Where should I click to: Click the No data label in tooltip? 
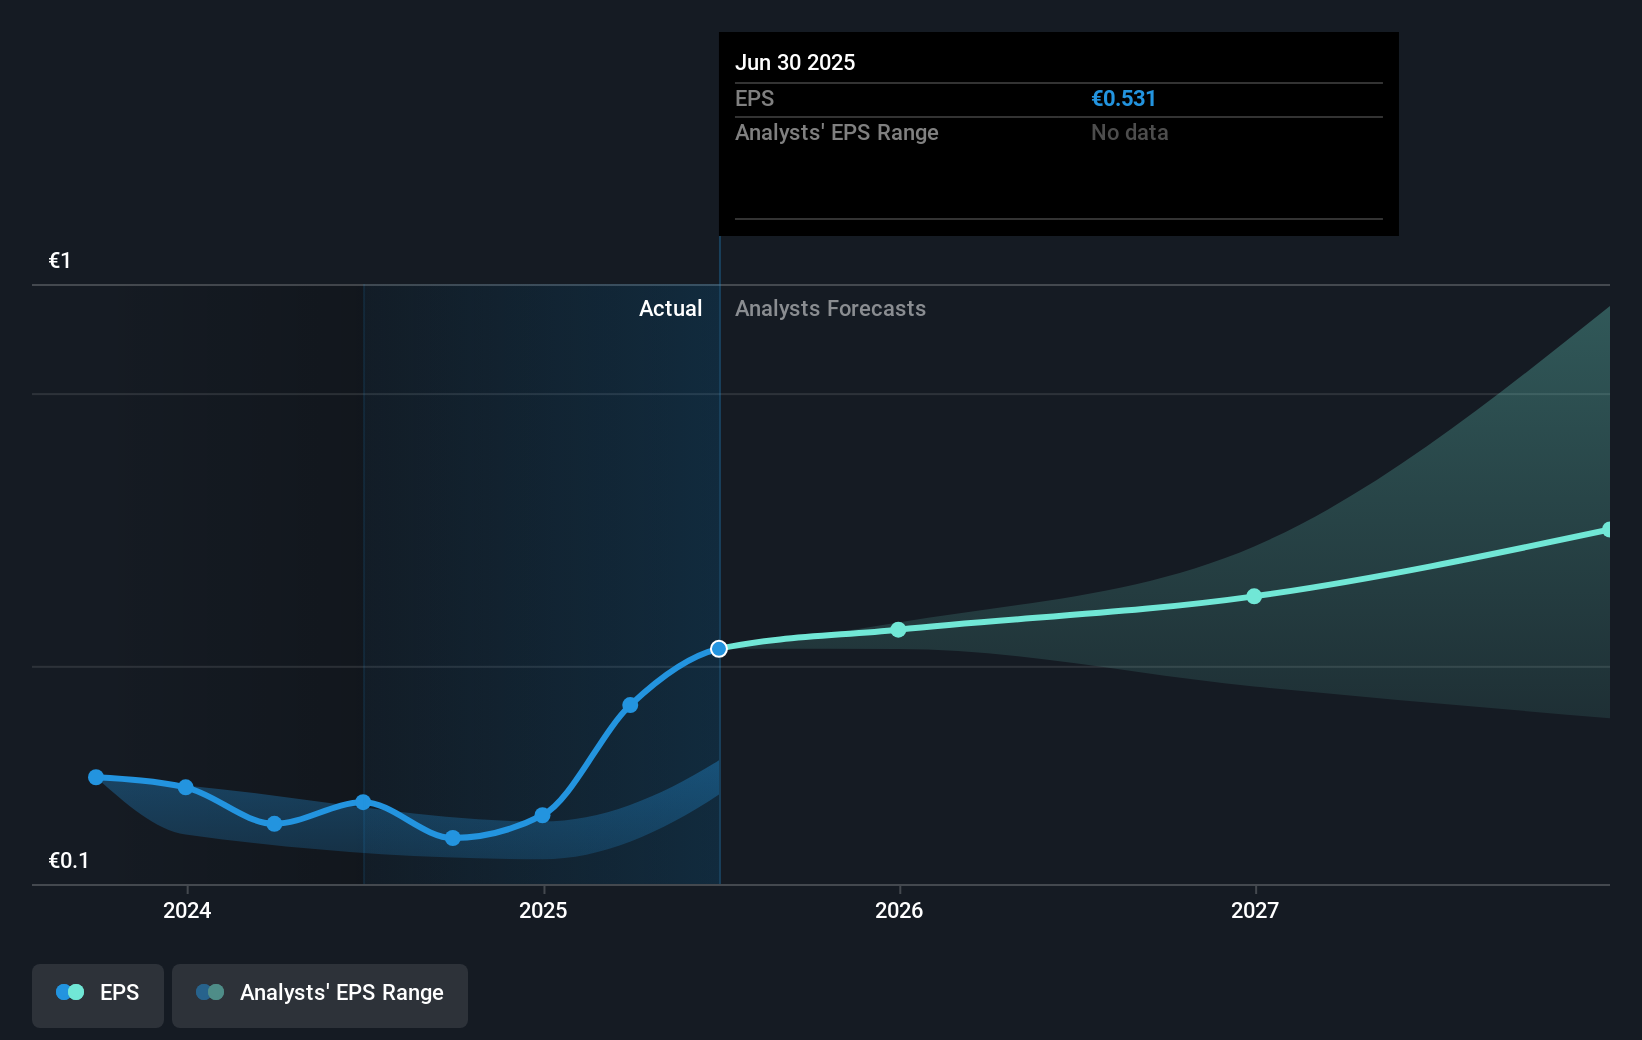[x=1129, y=132]
